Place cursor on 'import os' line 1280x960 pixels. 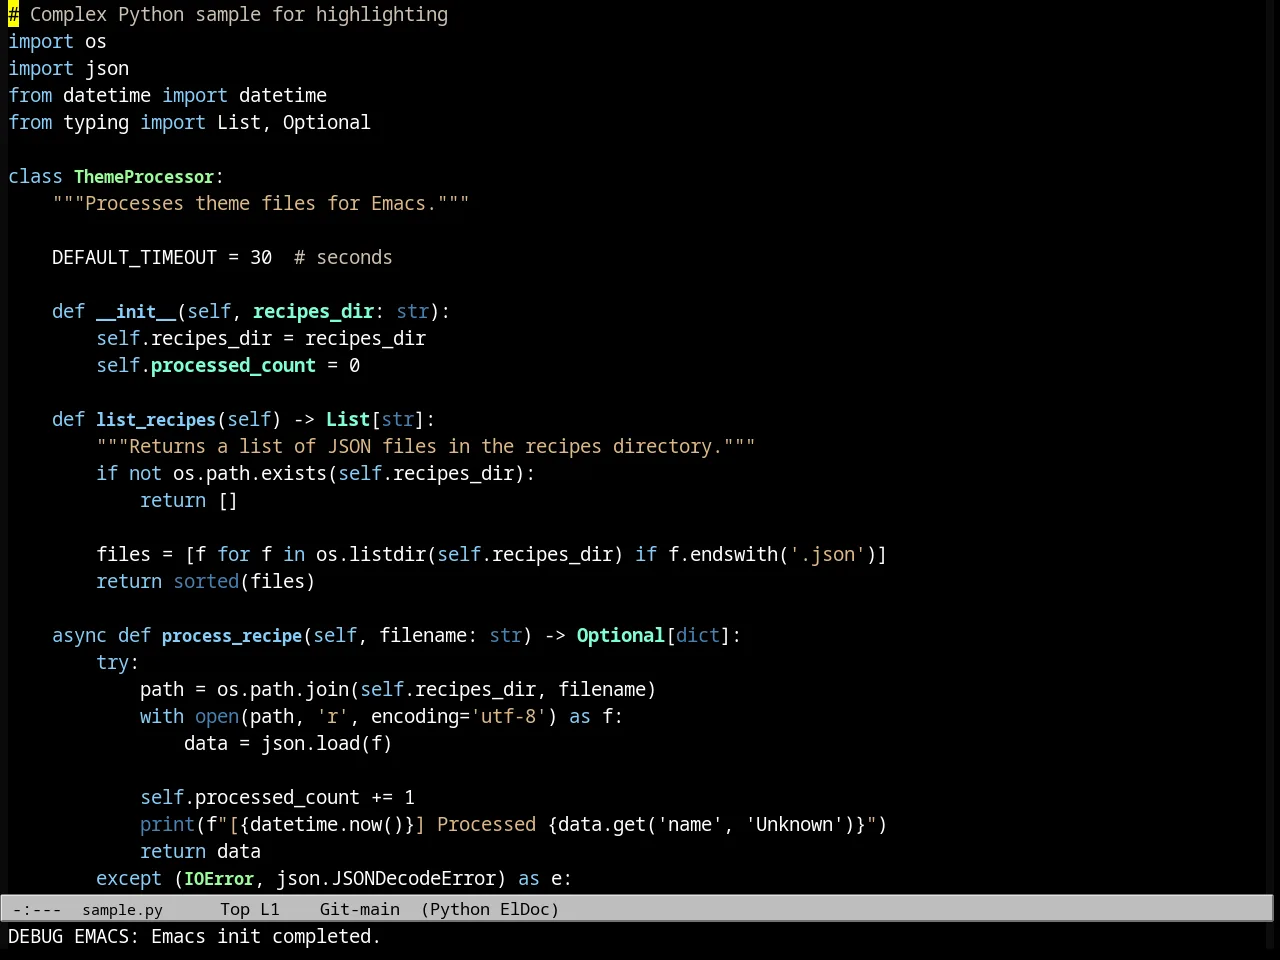57,41
